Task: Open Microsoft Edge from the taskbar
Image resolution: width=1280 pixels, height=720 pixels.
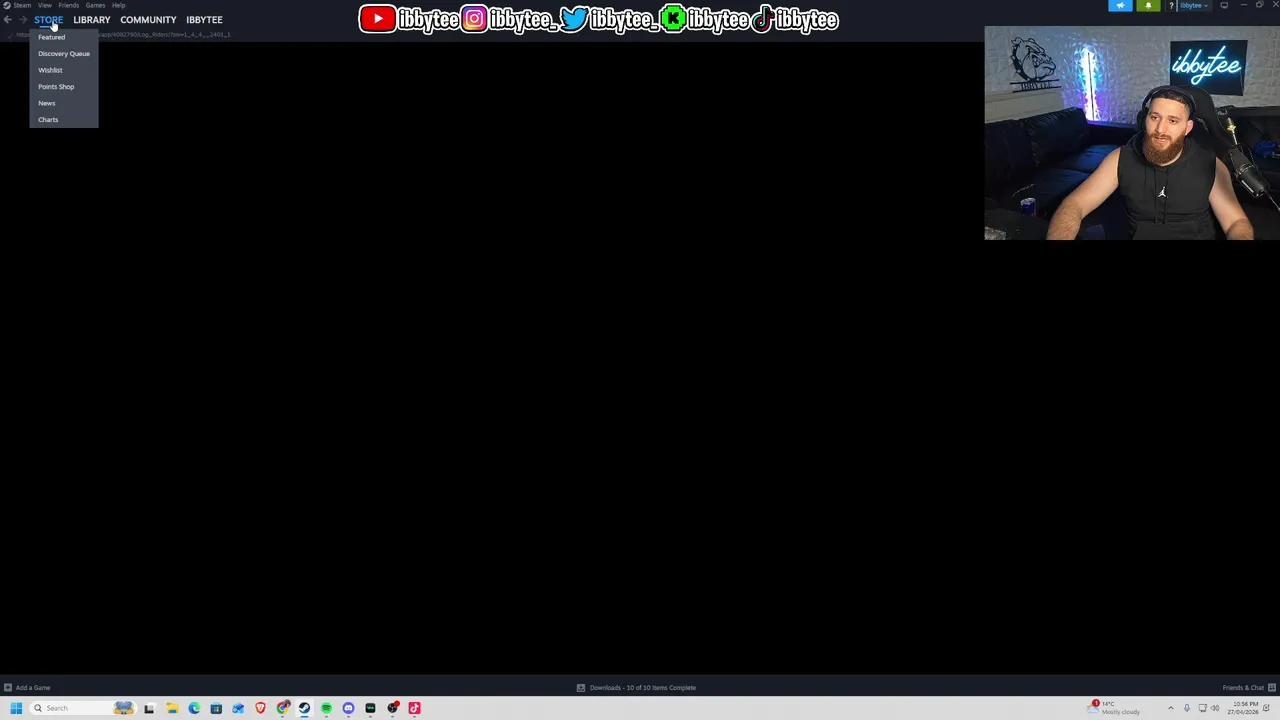Action: pyautogui.click(x=194, y=708)
